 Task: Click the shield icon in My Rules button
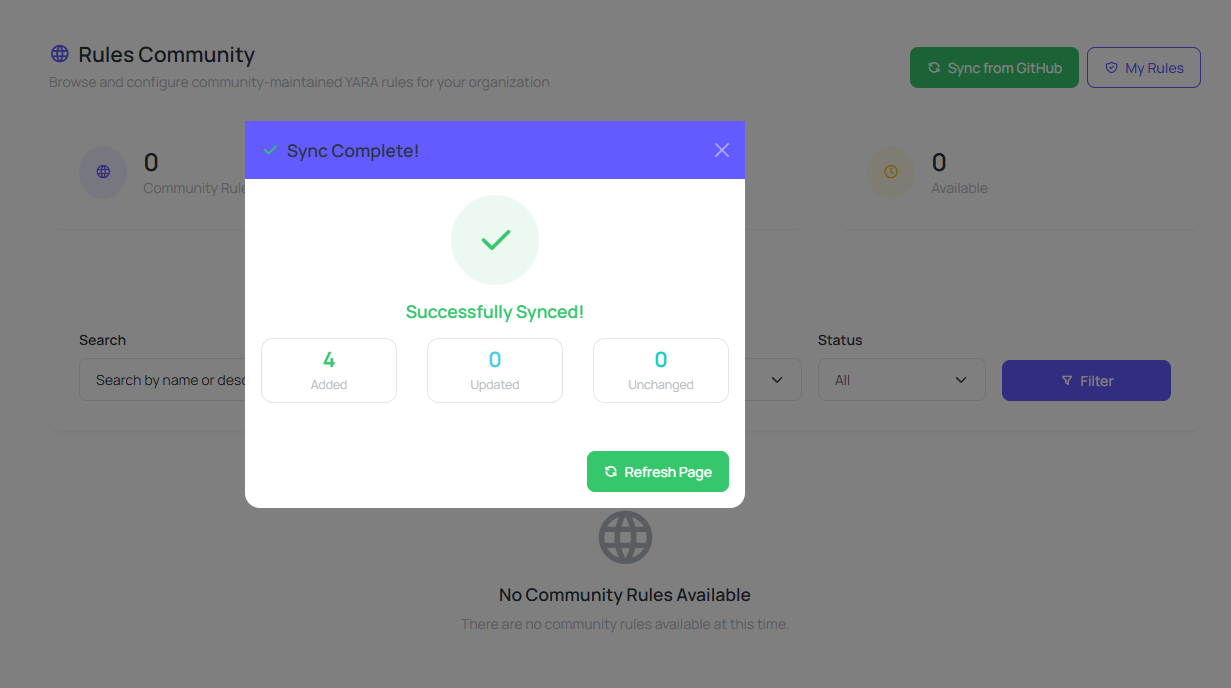[1111, 68]
